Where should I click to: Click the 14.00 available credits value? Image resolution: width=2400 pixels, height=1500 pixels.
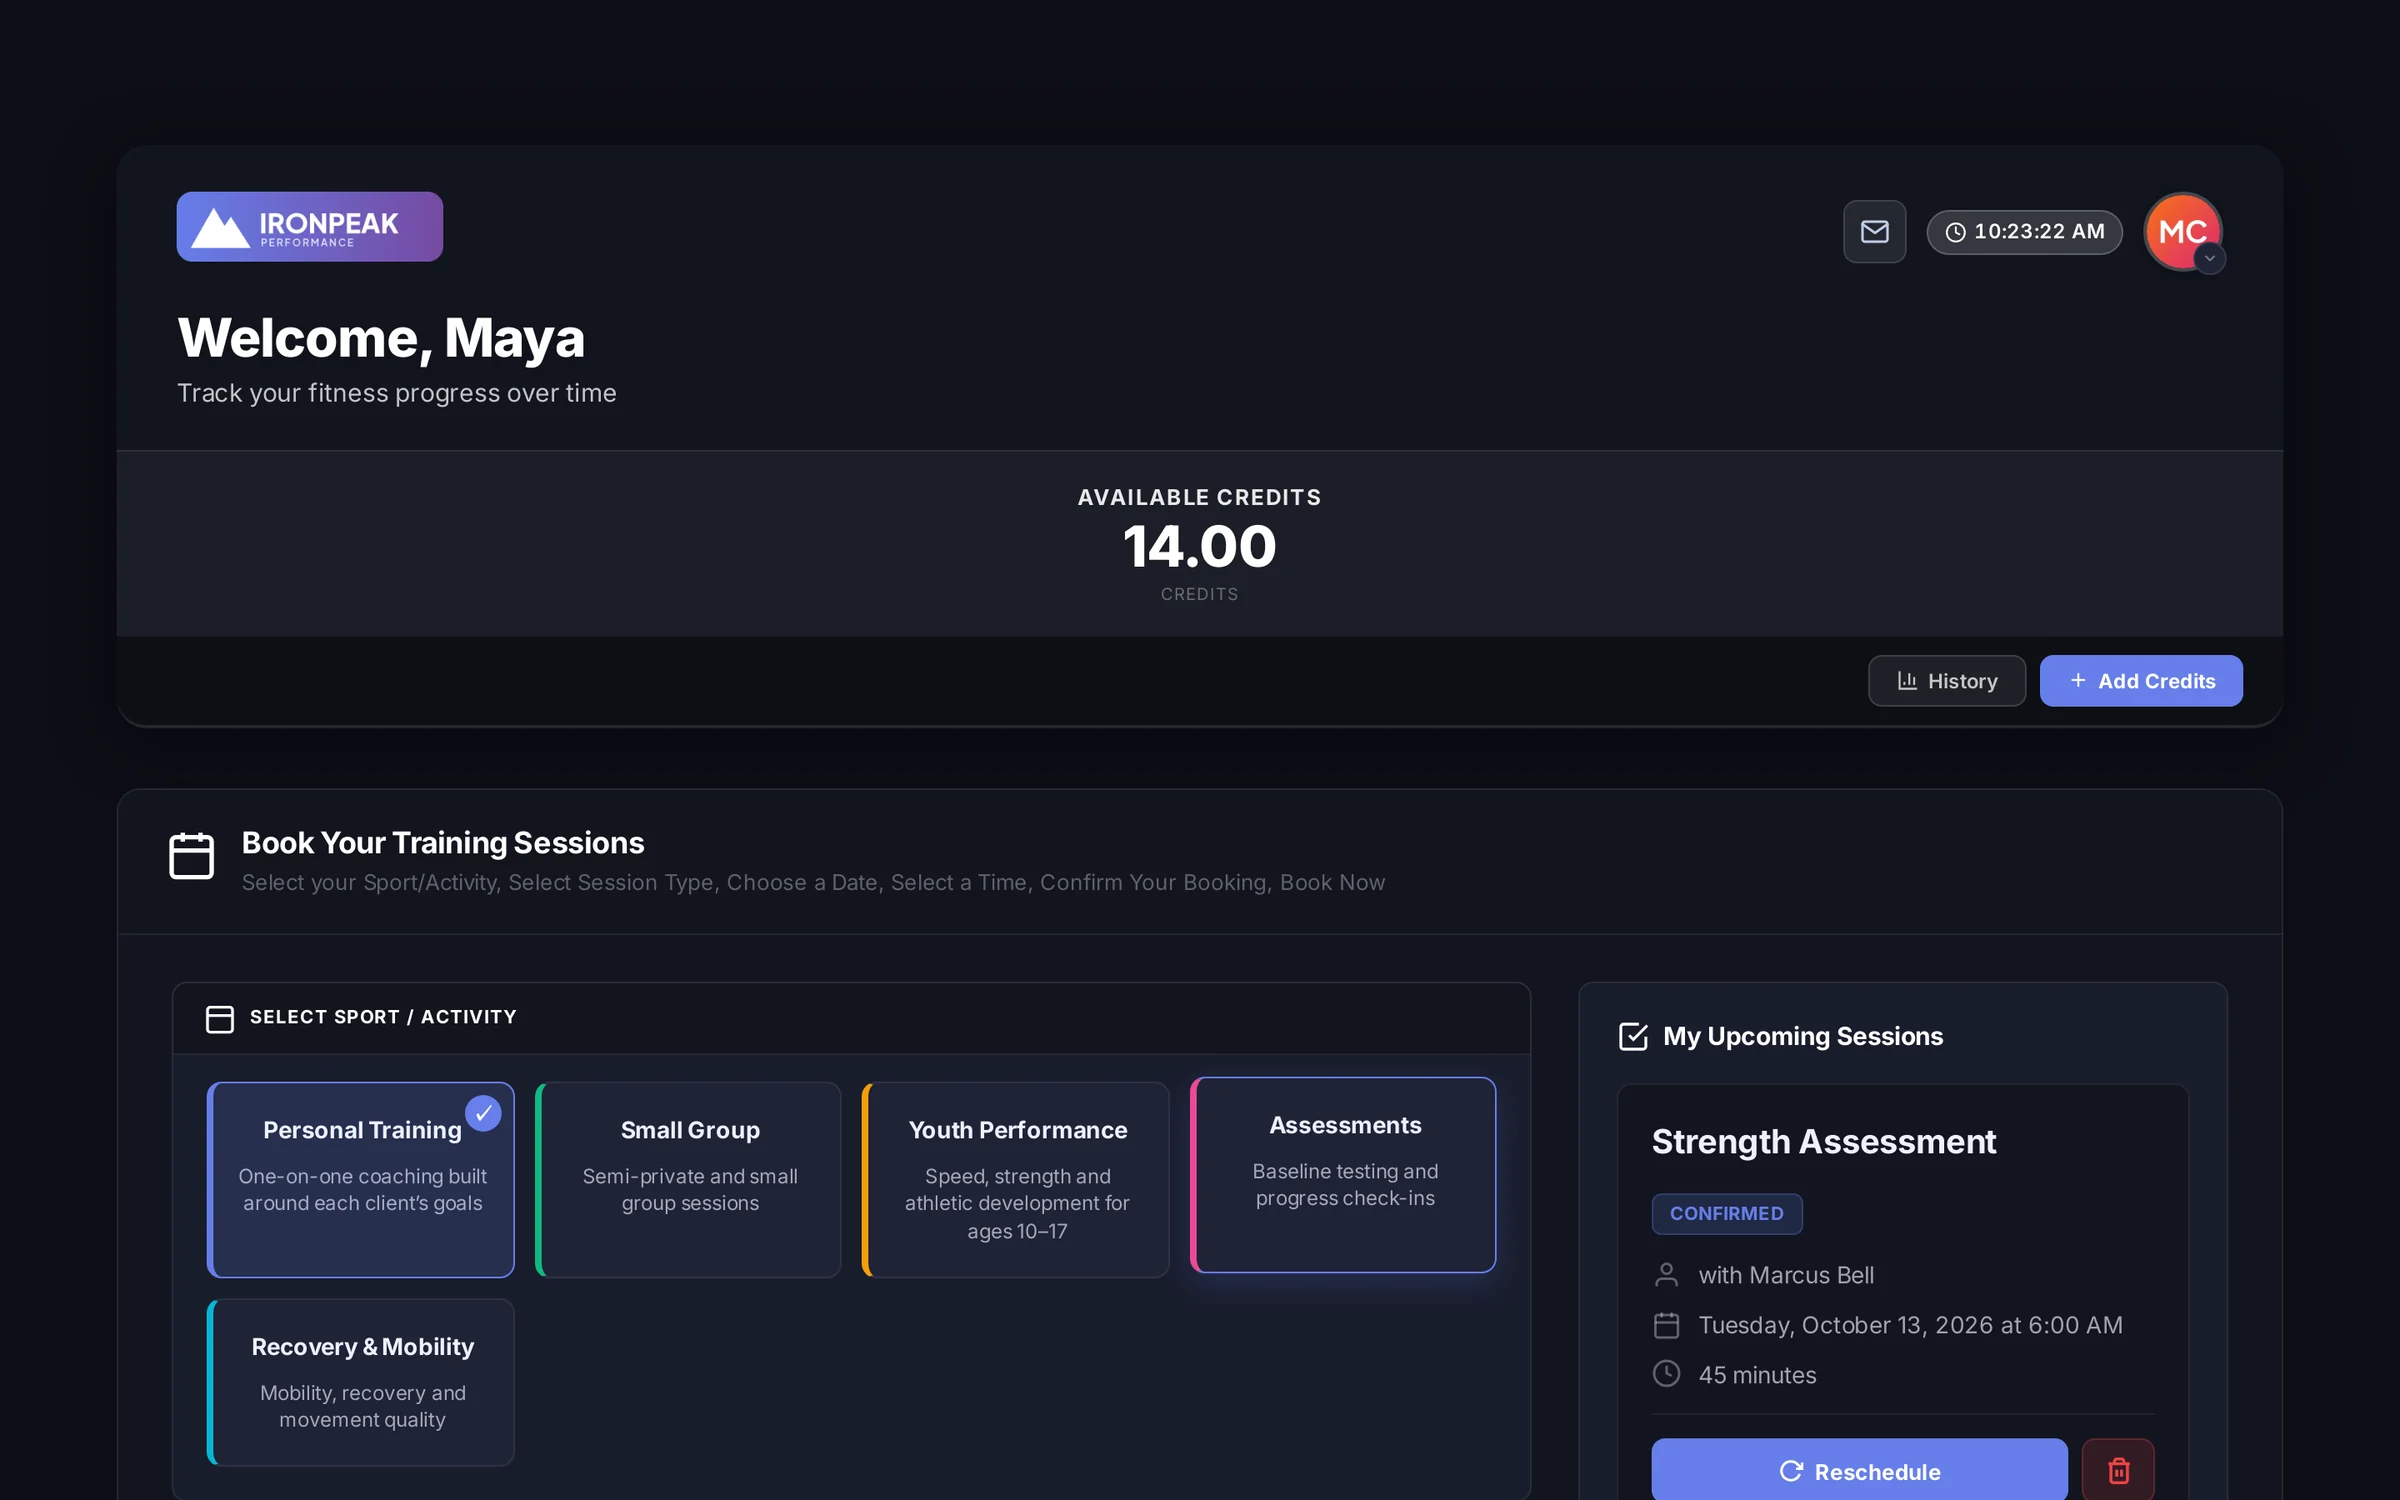coord(1200,547)
